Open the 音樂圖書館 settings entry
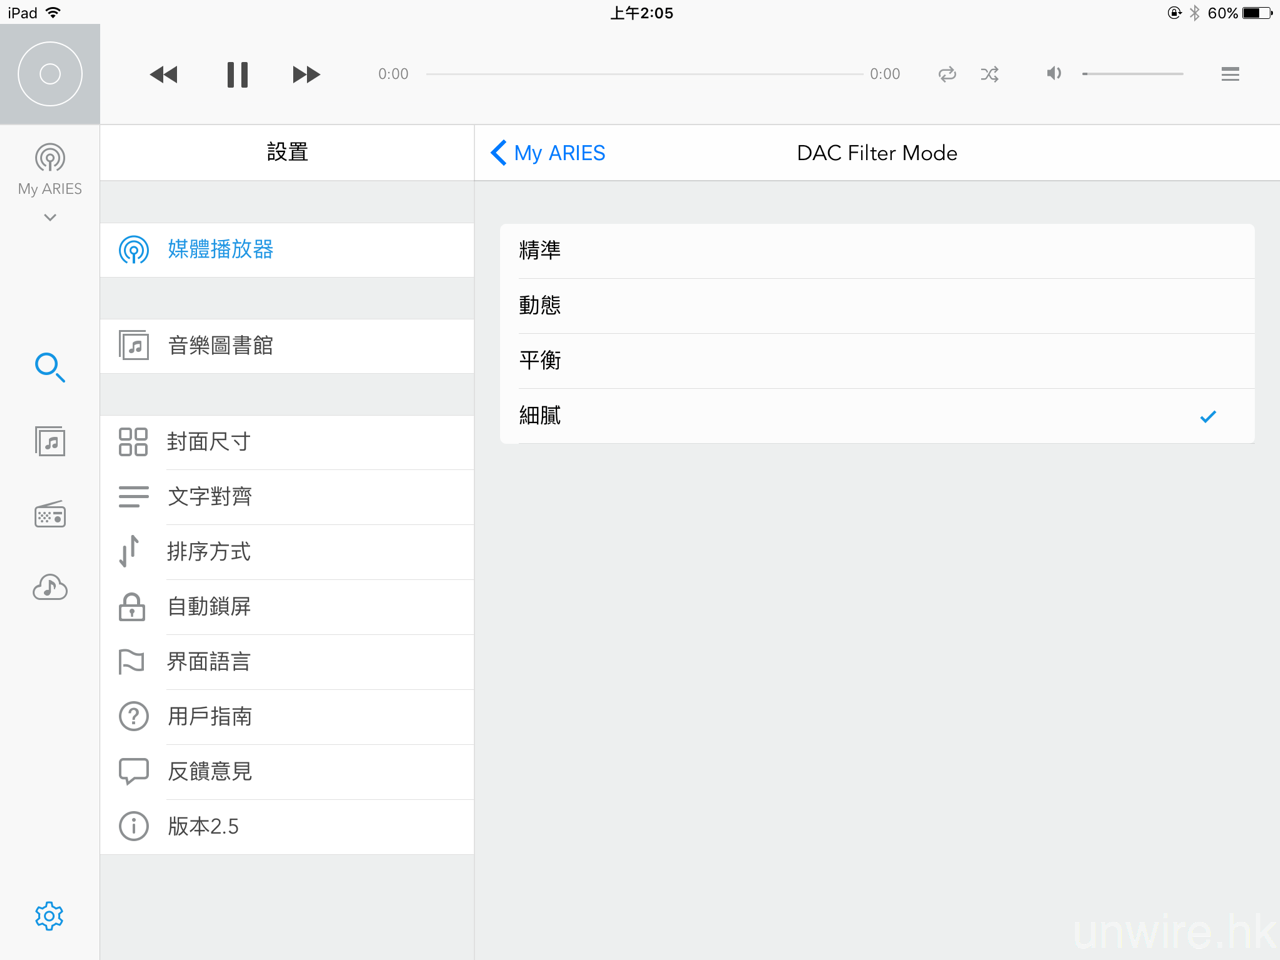Viewport: 1280px width, 960px height. pos(287,346)
